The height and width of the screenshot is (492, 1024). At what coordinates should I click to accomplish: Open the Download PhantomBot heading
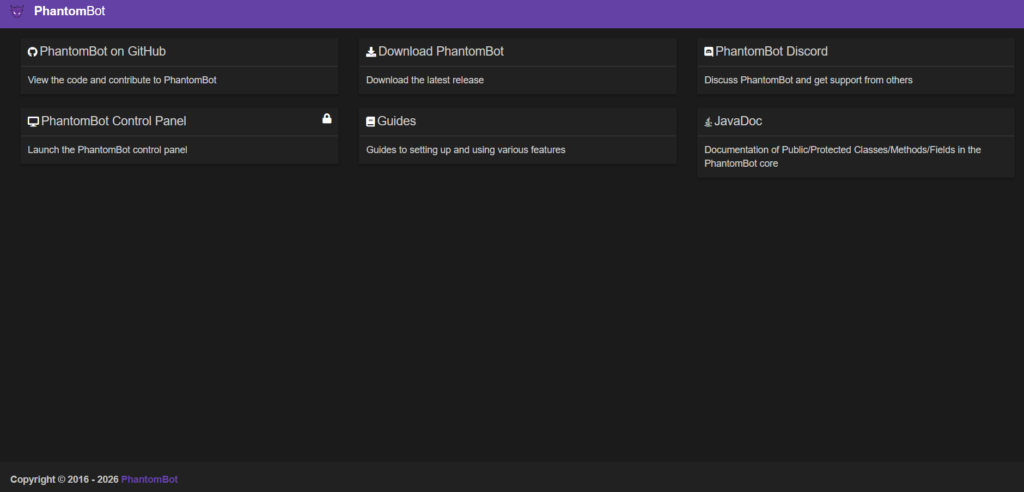pos(441,52)
